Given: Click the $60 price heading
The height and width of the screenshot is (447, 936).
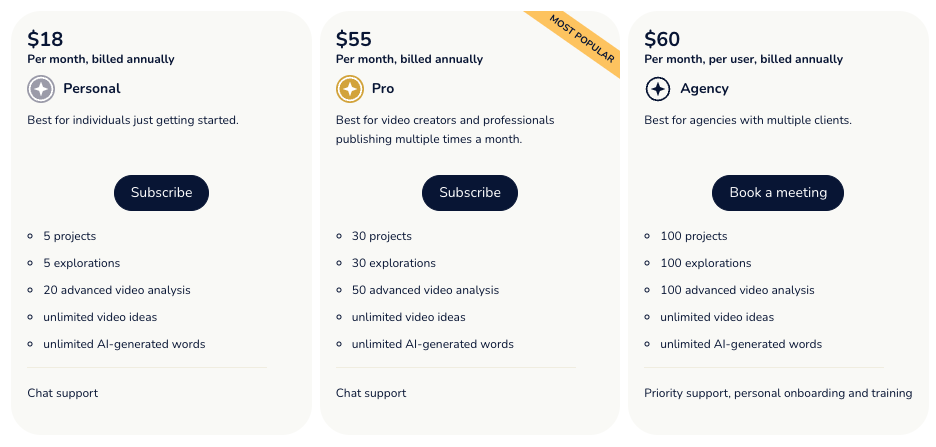Looking at the screenshot, I should [x=662, y=39].
